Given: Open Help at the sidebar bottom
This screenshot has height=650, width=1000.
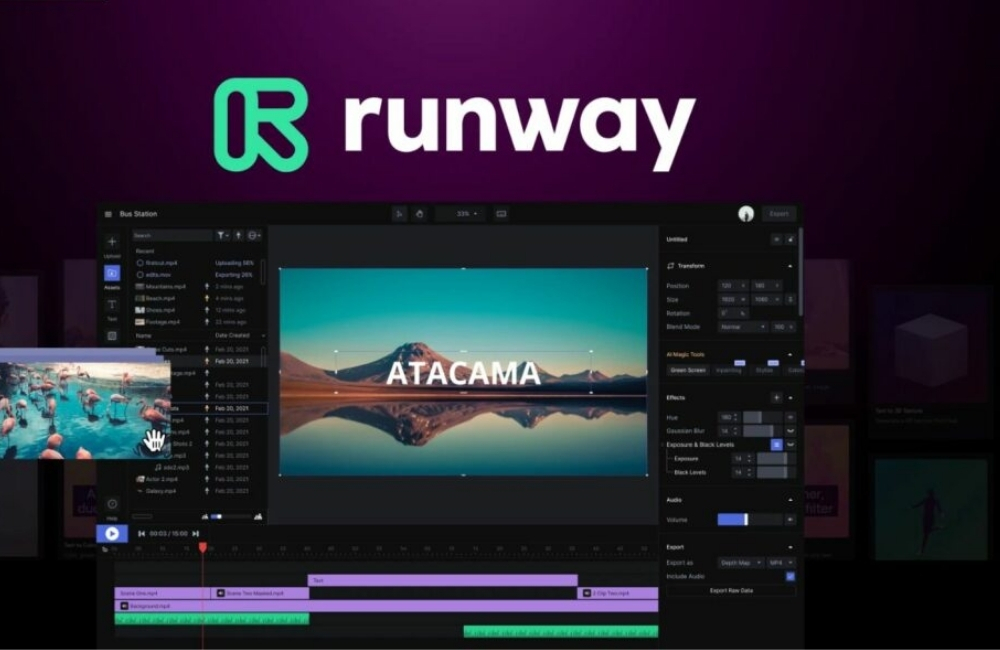Looking at the screenshot, I should pos(112,504).
